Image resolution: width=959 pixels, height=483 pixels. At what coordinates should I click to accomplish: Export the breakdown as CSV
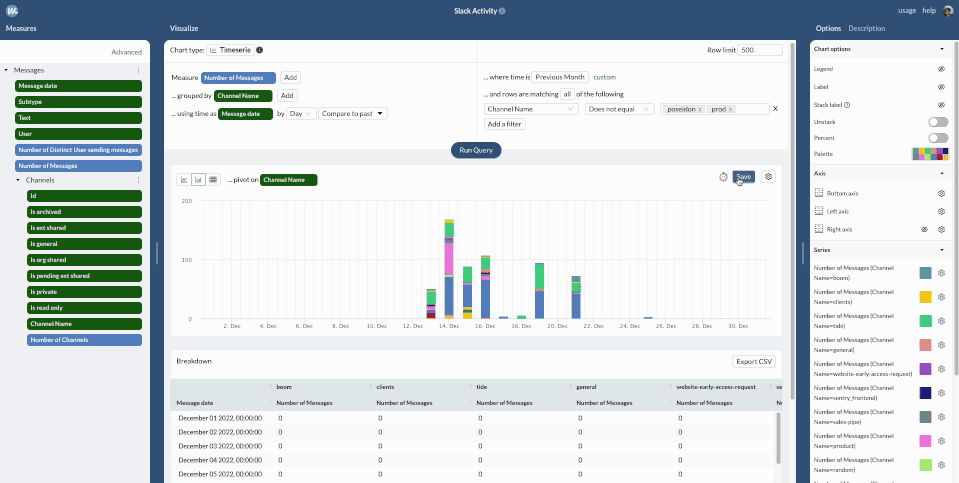(754, 361)
